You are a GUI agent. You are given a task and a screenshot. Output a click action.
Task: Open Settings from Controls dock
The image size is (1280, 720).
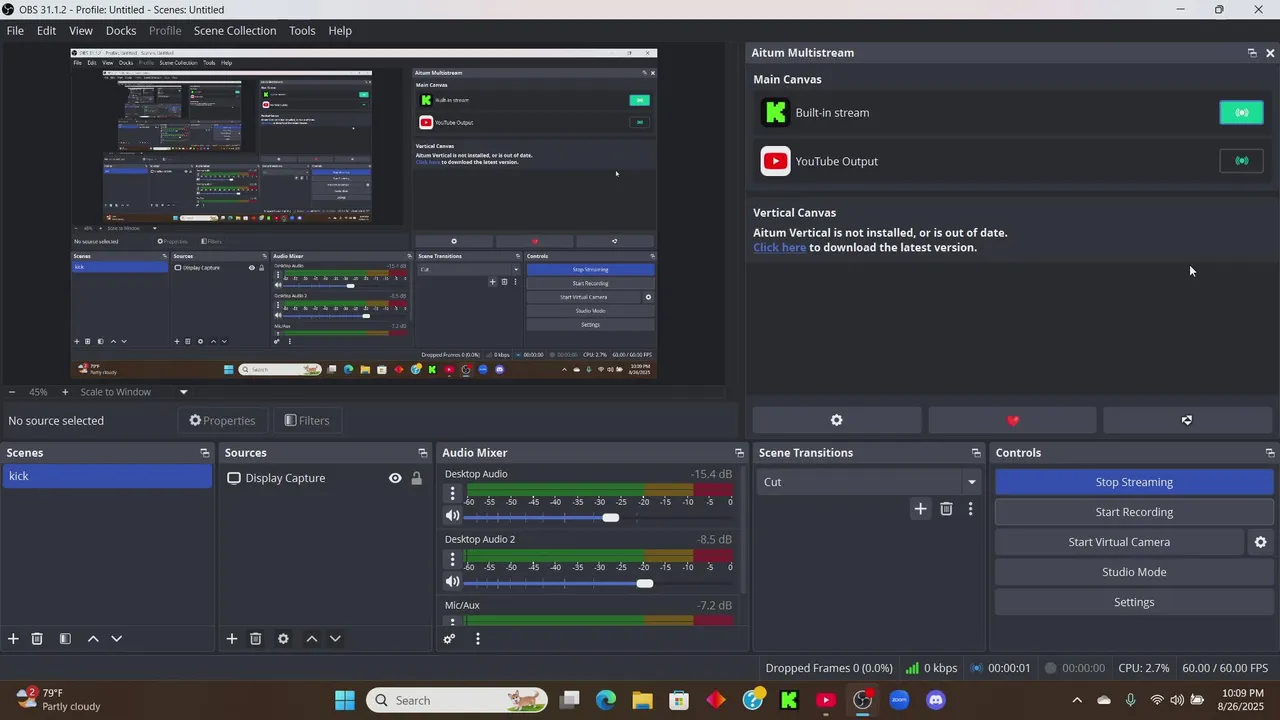pyautogui.click(x=1134, y=602)
